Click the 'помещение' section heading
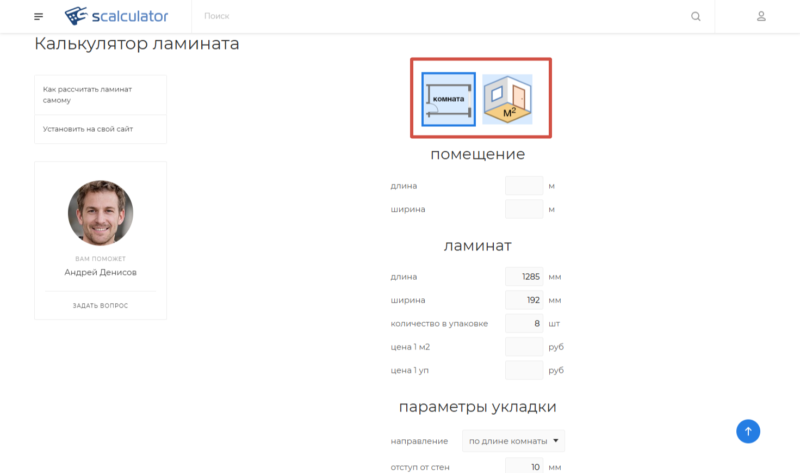 [x=478, y=154]
